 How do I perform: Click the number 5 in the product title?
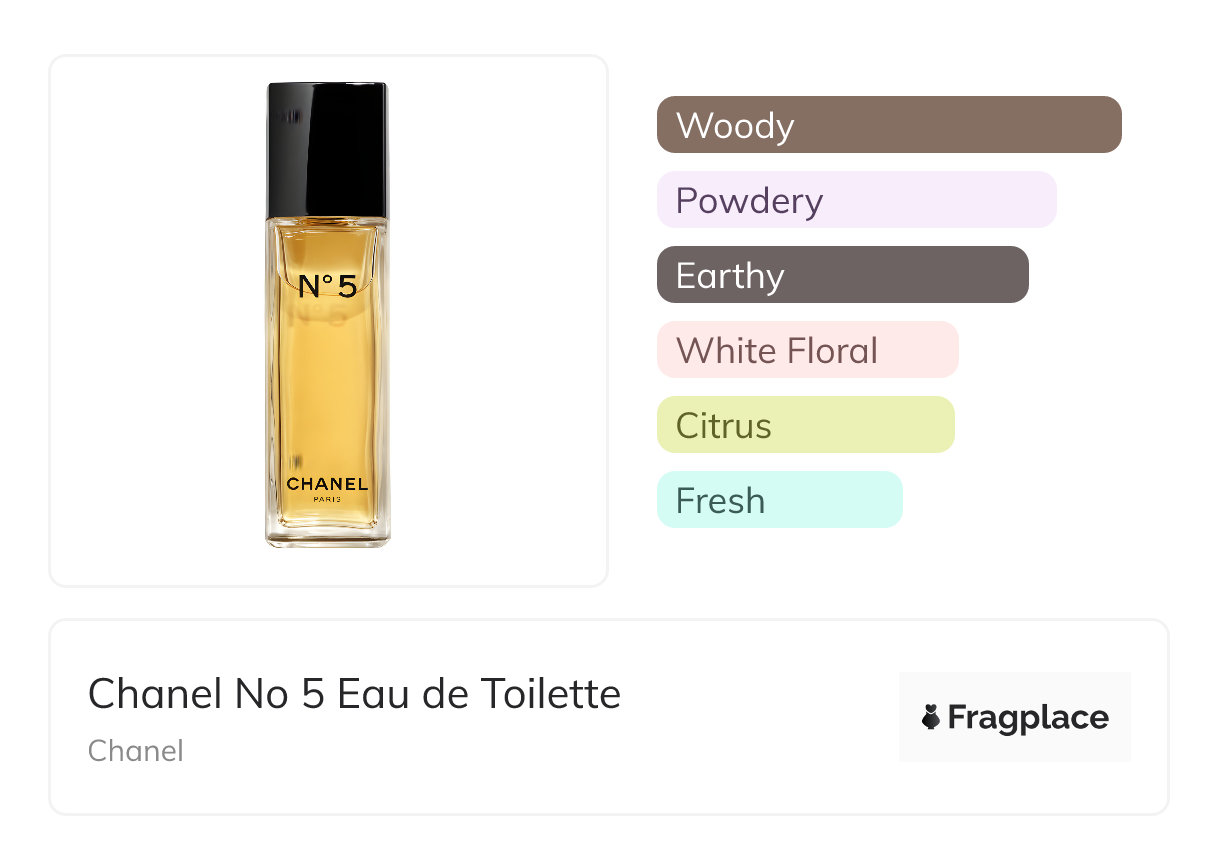pyautogui.click(x=313, y=693)
